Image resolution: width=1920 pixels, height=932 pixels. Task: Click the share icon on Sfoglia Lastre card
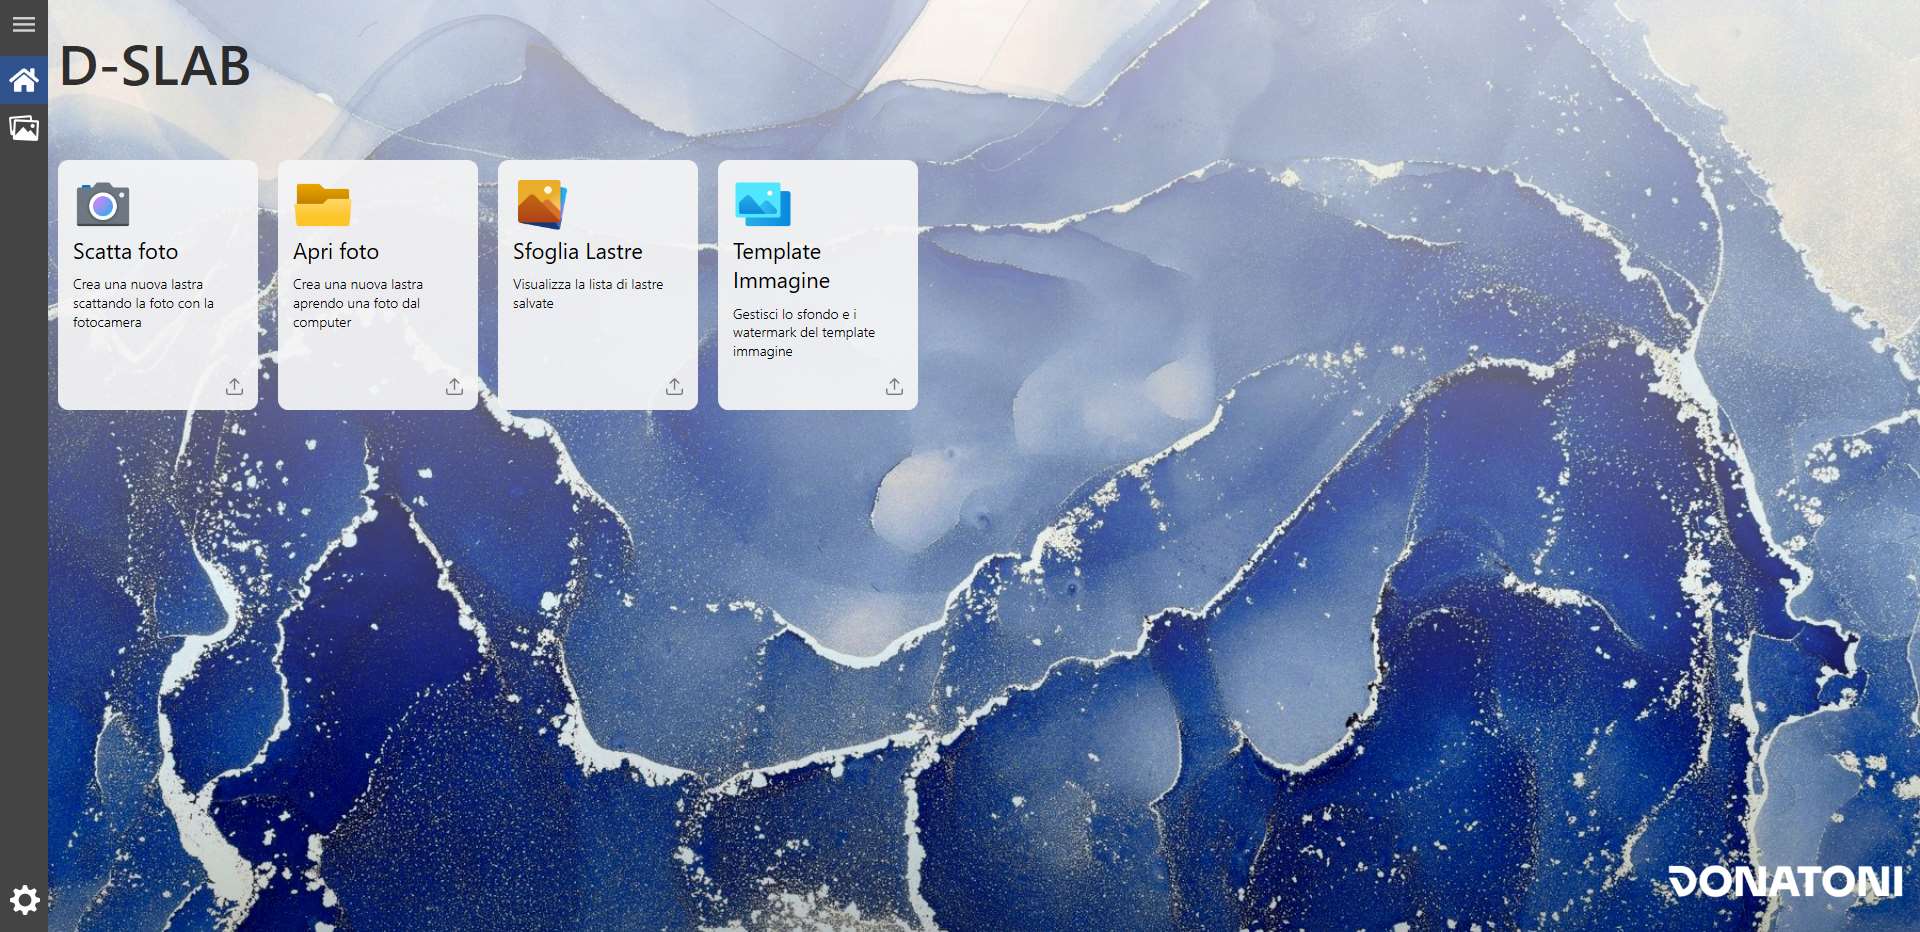675,386
